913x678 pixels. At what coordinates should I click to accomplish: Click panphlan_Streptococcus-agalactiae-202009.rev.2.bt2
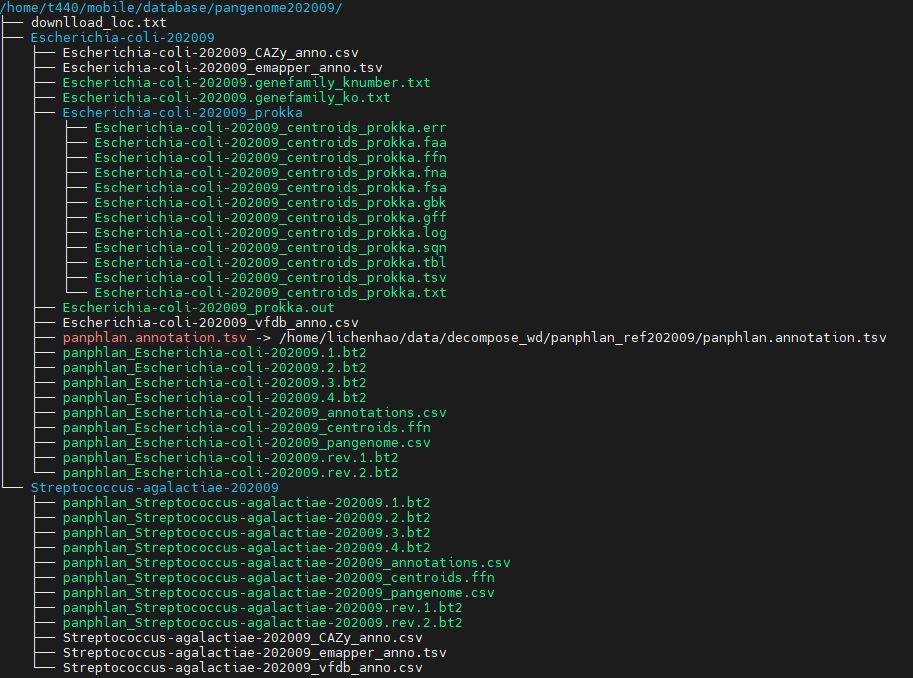pyautogui.click(x=263, y=623)
